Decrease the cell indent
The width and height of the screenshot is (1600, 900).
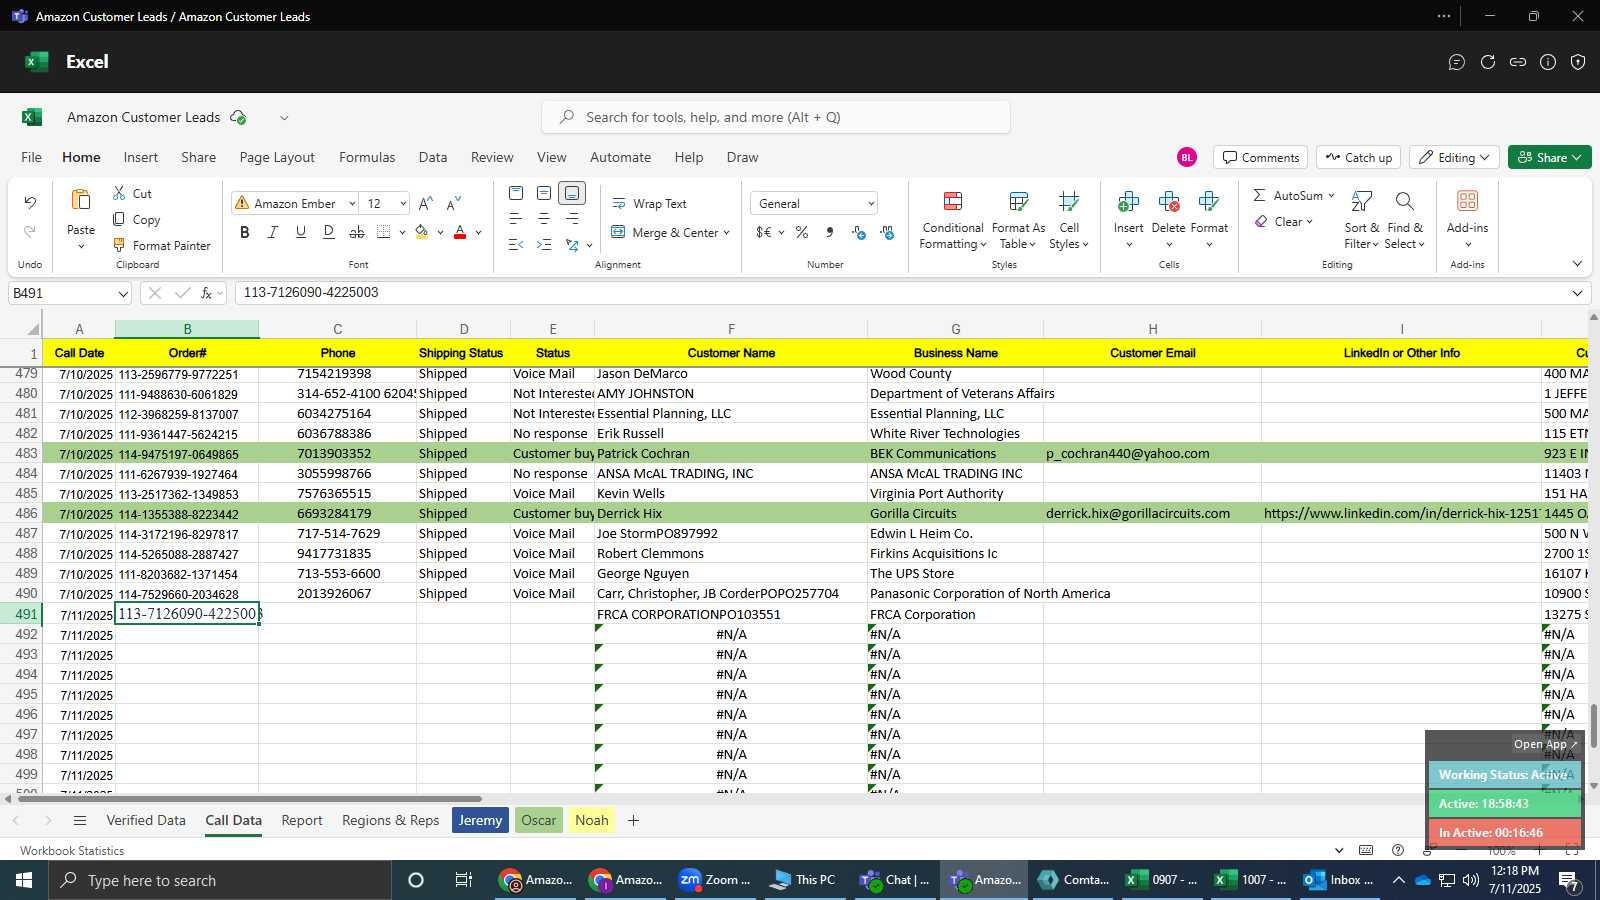[516, 245]
